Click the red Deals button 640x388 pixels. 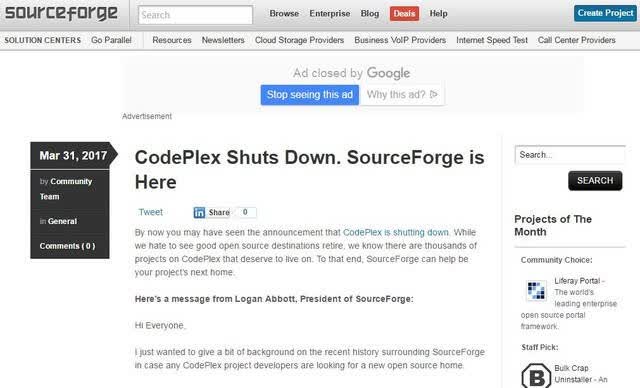tap(404, 13)
